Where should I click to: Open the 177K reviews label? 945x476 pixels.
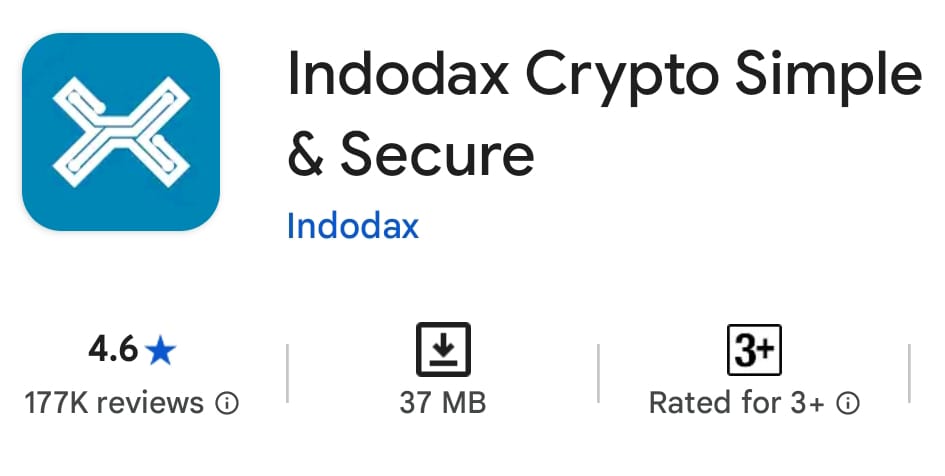coord(114,404)
